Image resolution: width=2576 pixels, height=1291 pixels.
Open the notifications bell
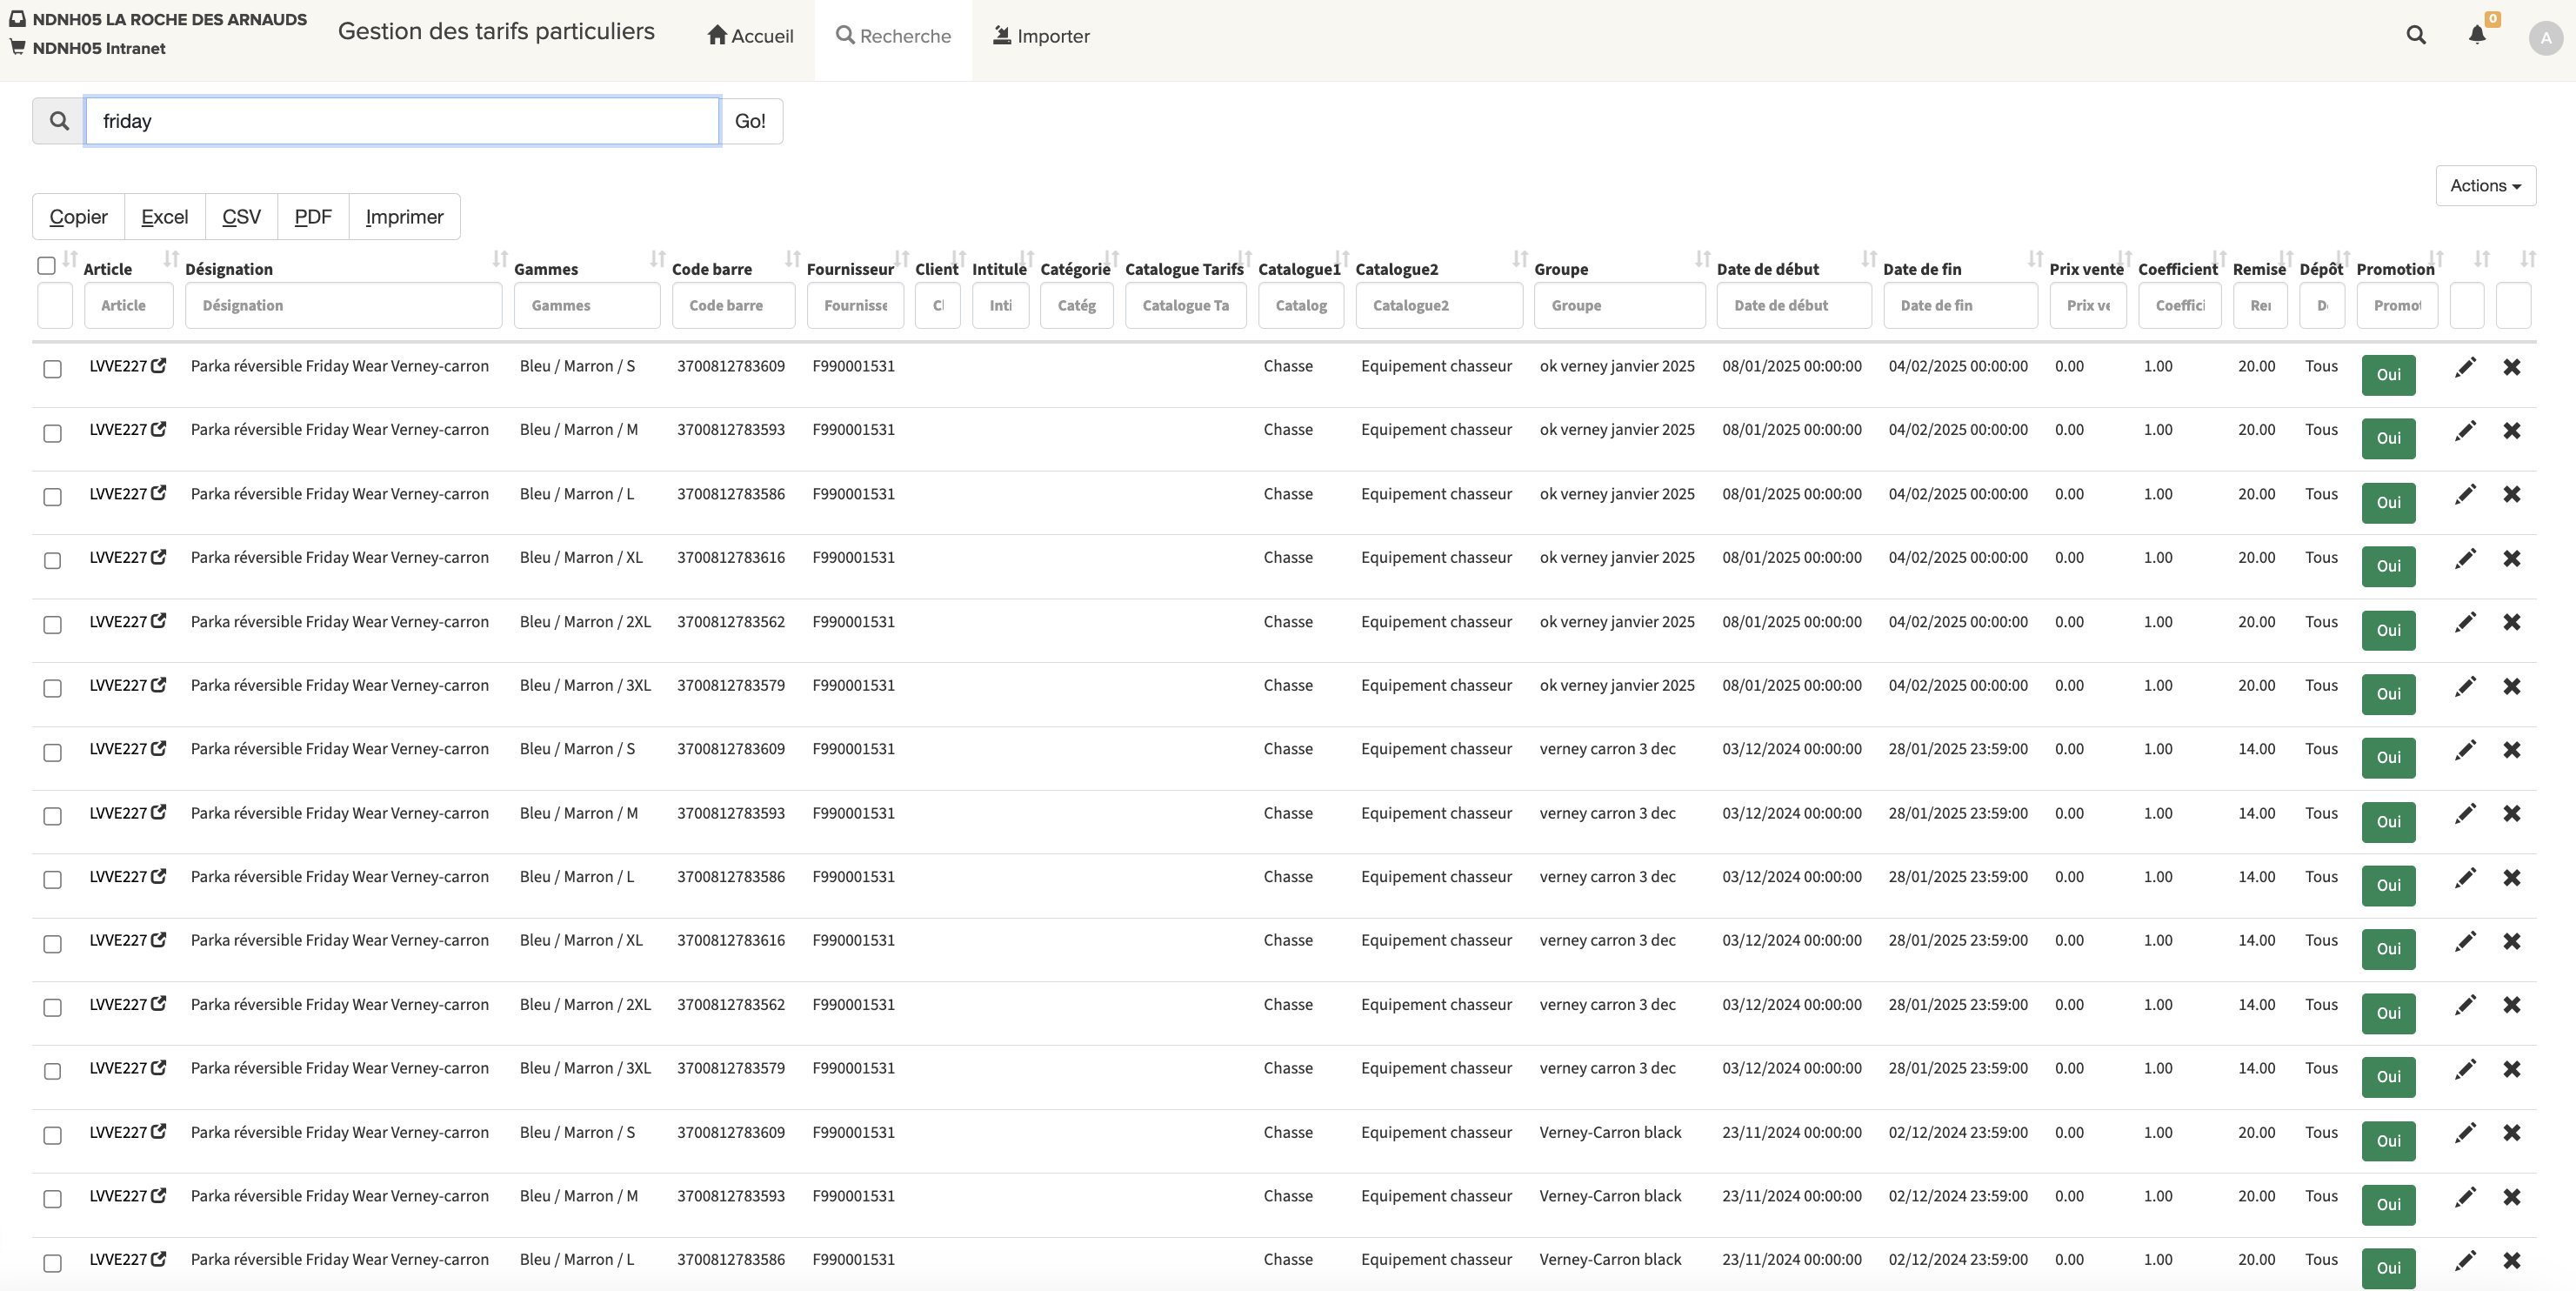[x=2477, y=36]
